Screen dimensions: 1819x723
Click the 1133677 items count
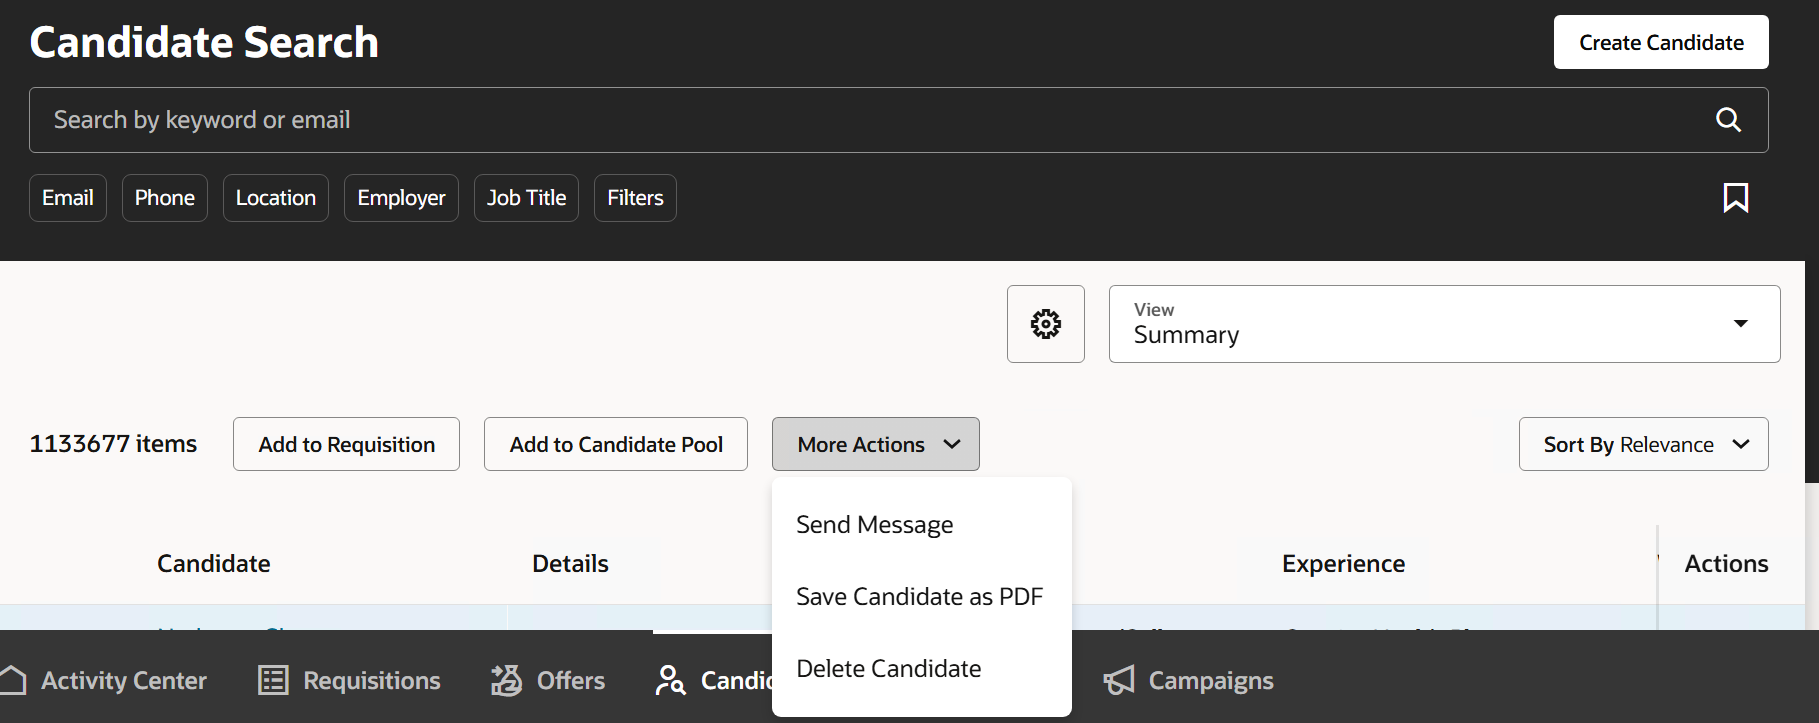point(113,444)
